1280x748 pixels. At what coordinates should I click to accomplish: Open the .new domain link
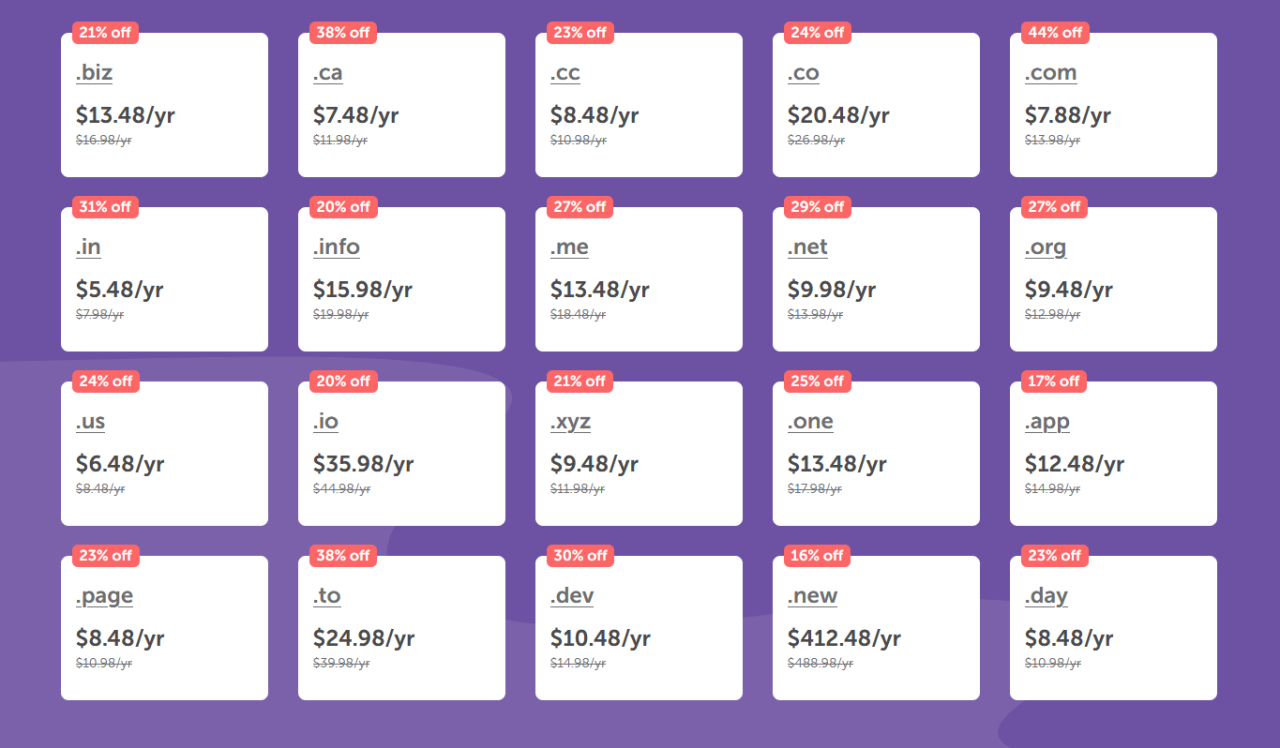pos(812,596)
